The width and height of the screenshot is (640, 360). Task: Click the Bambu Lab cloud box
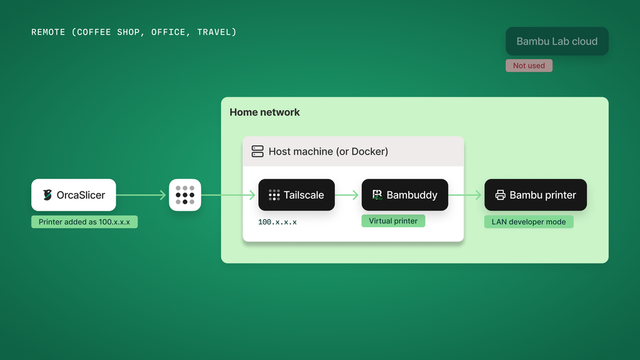(557, 41)
